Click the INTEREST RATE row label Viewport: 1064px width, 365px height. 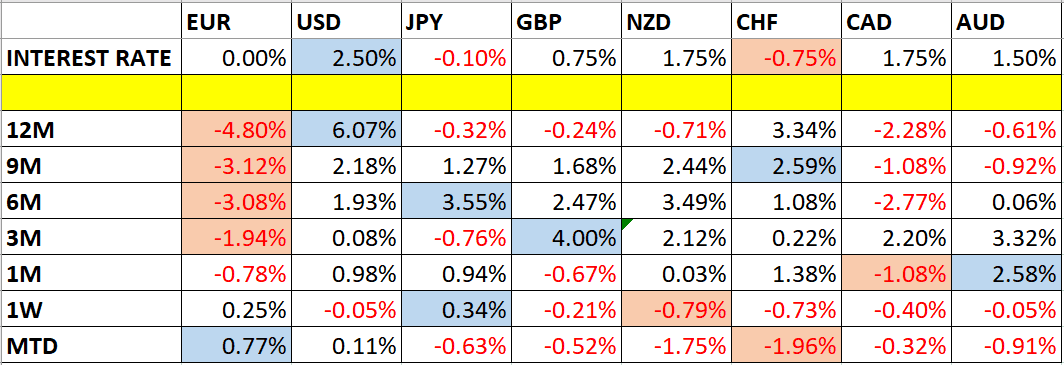90,58
